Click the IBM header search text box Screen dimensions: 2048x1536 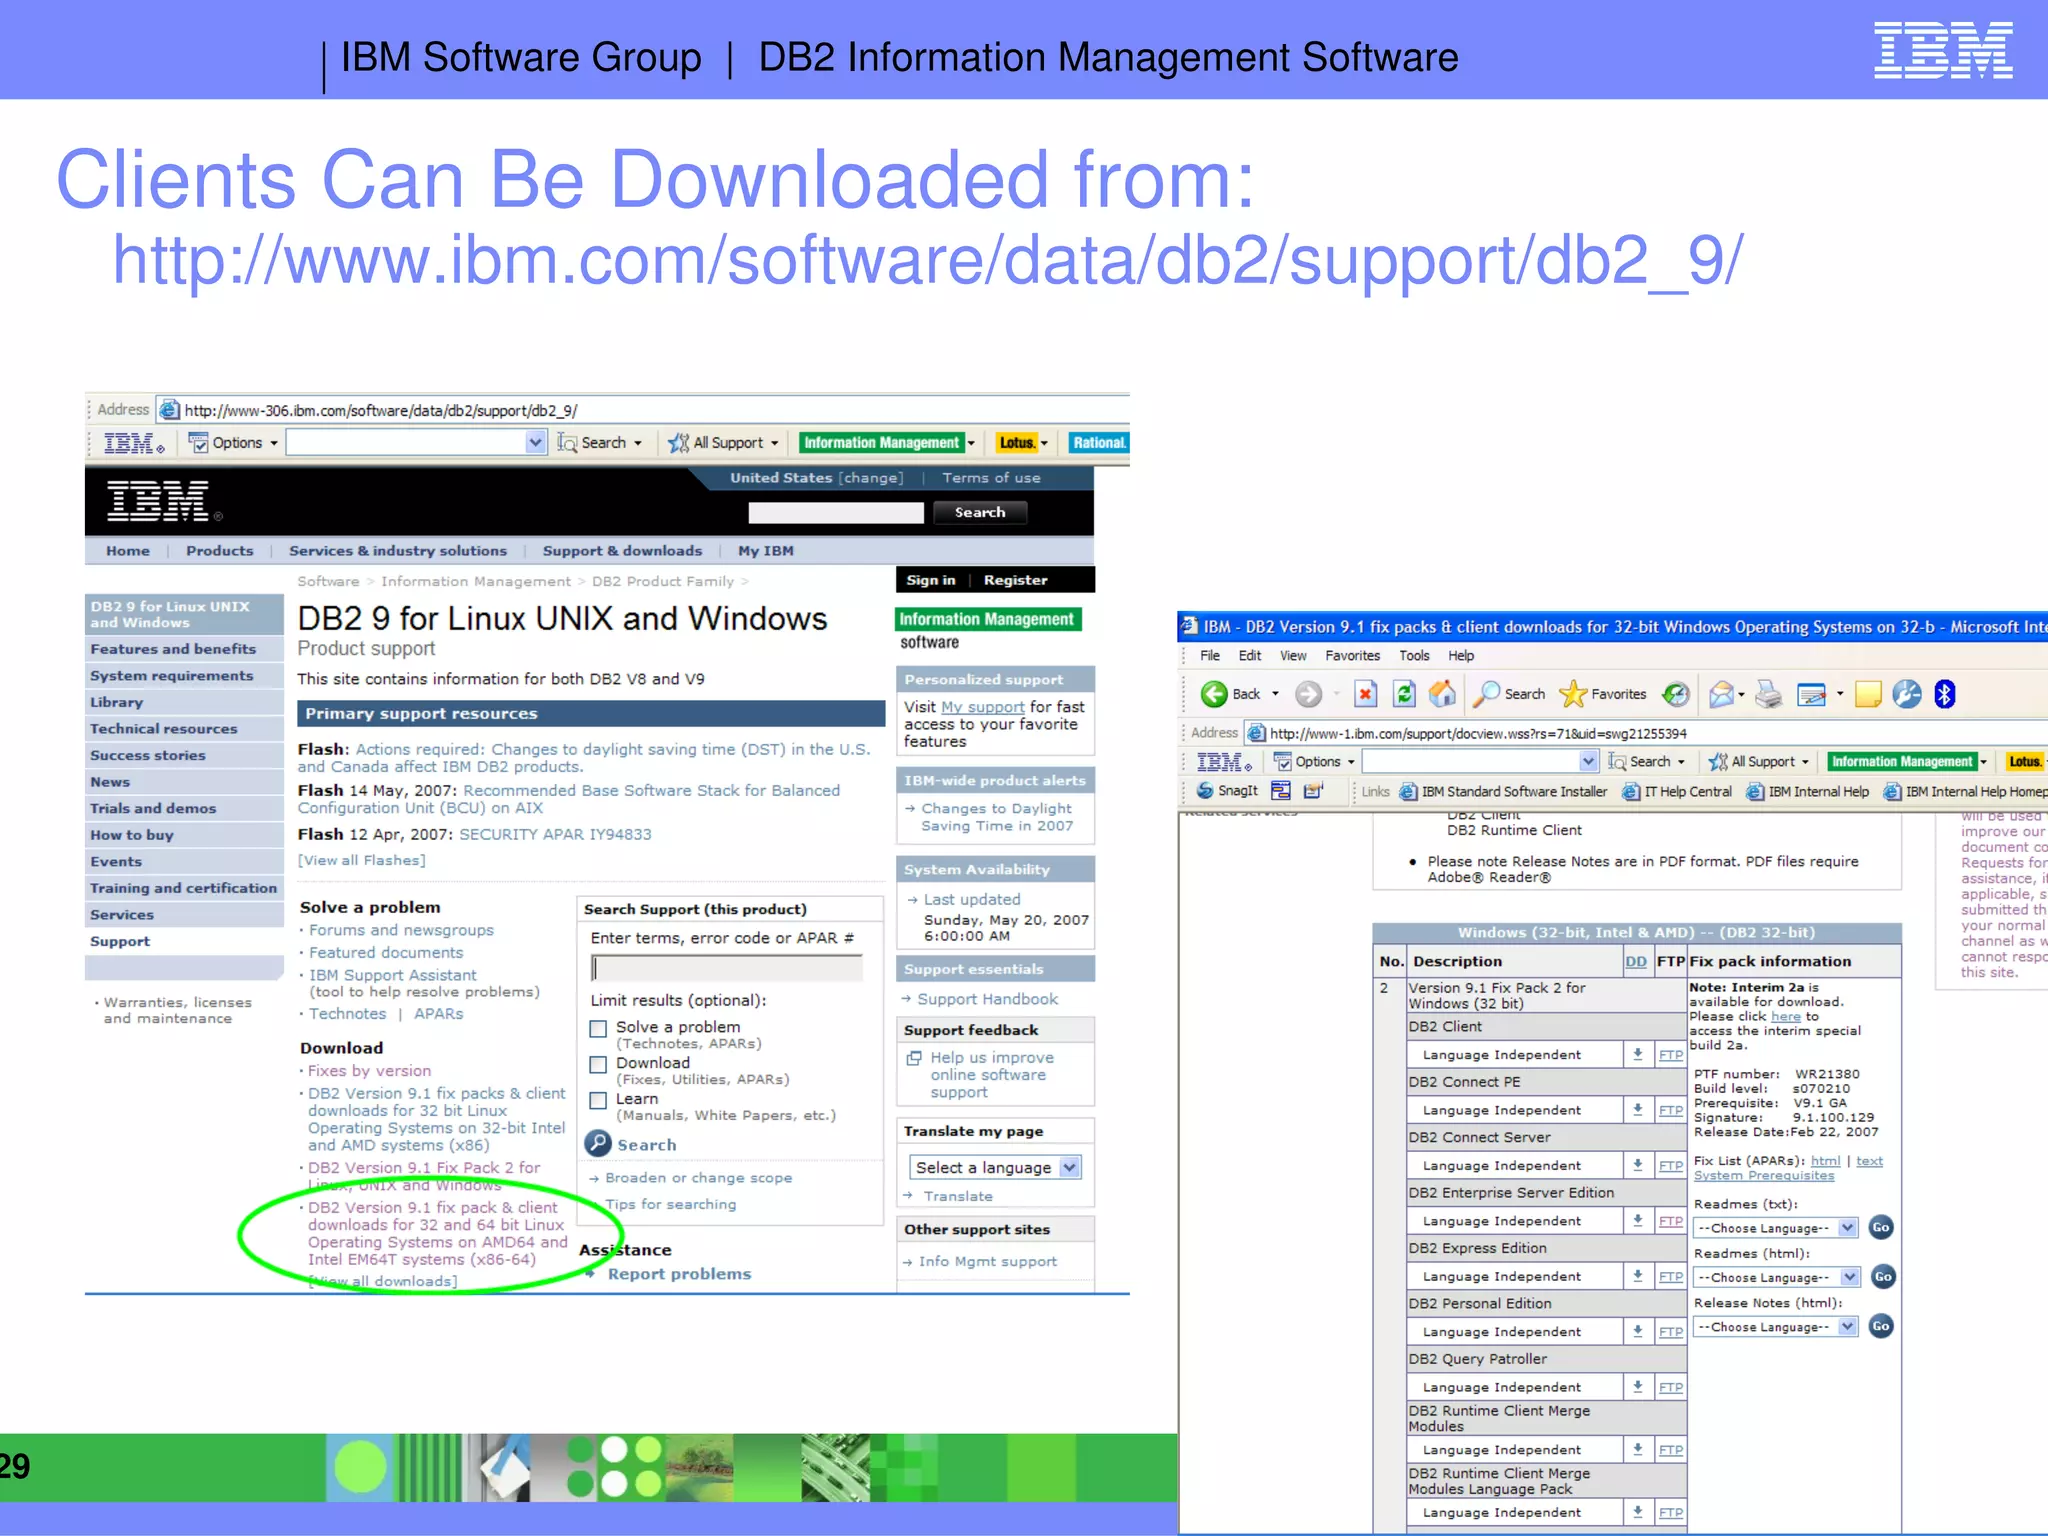click(836, 513)
